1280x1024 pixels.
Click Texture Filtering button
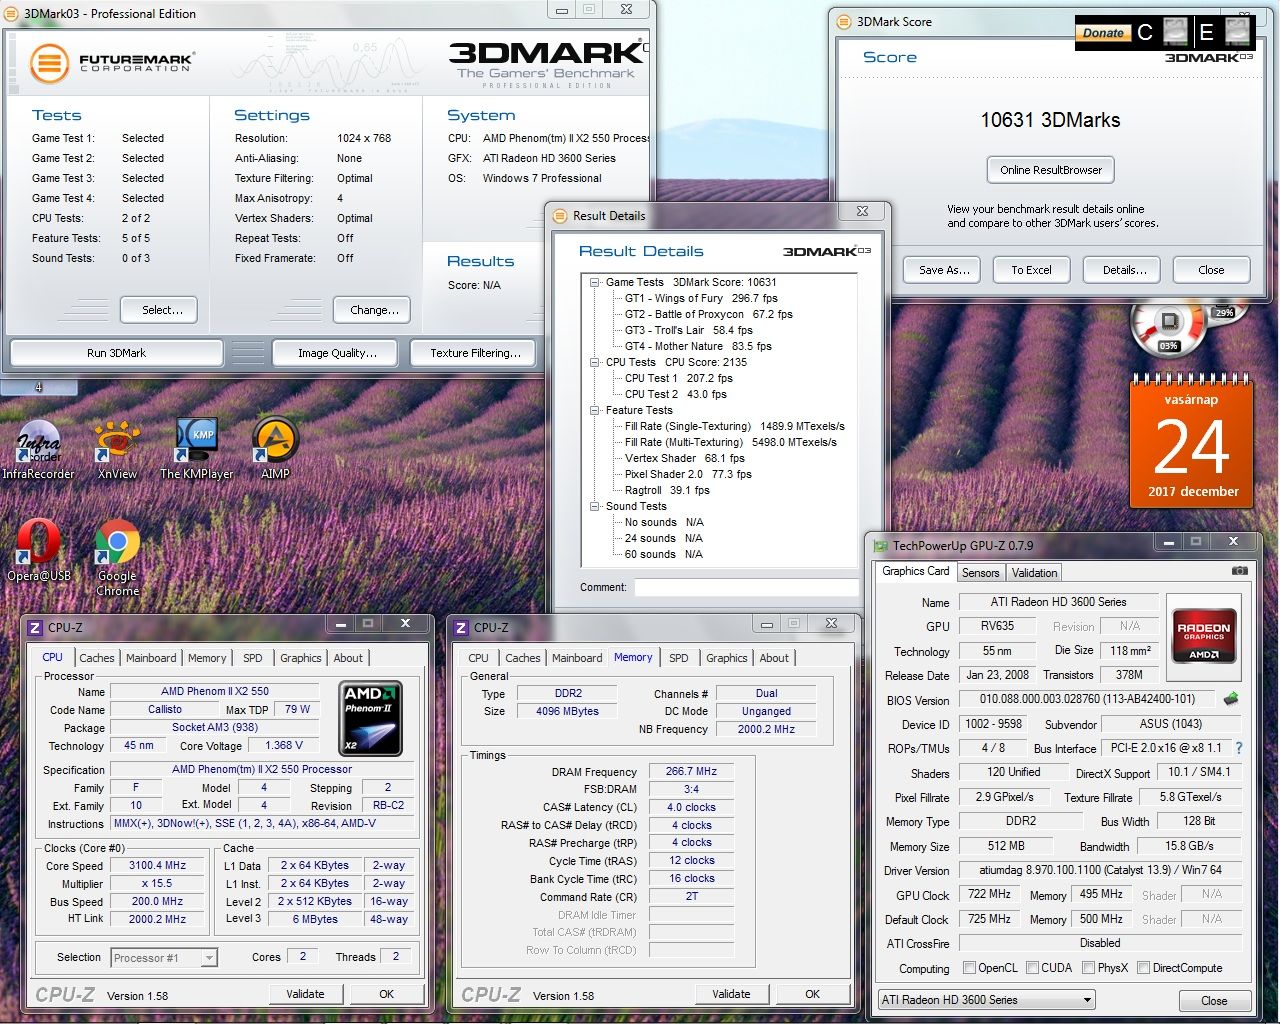pyautogui.click(x=475, y=353)
